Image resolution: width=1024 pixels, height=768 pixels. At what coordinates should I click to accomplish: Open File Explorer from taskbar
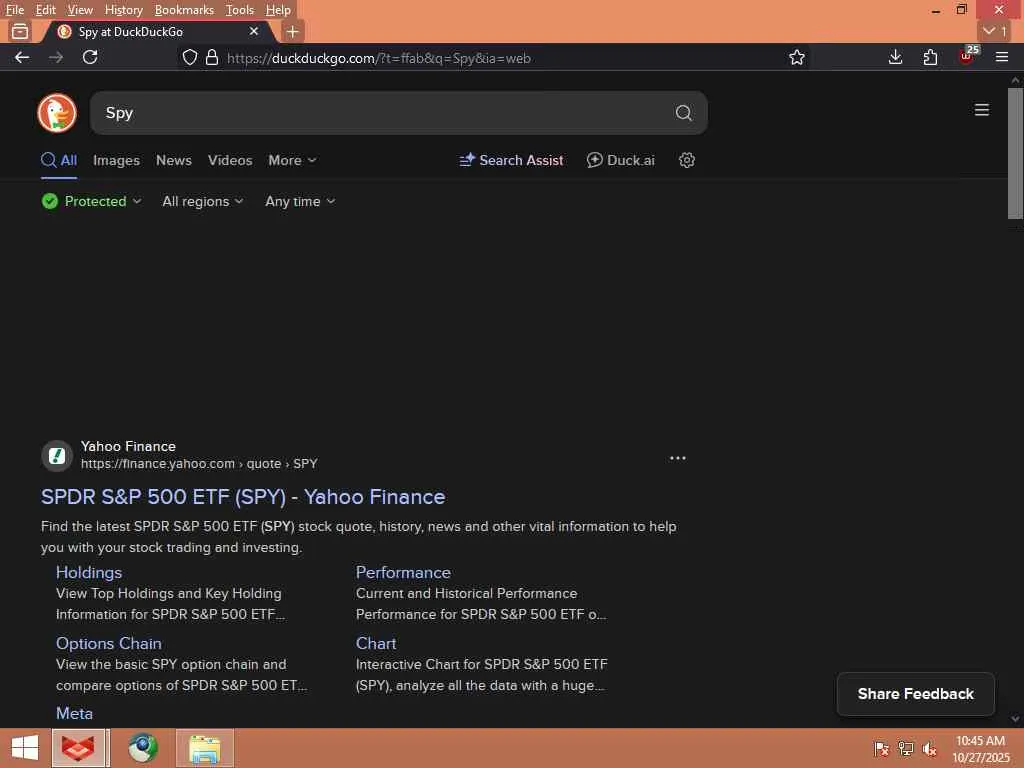(x=204, y=748)
